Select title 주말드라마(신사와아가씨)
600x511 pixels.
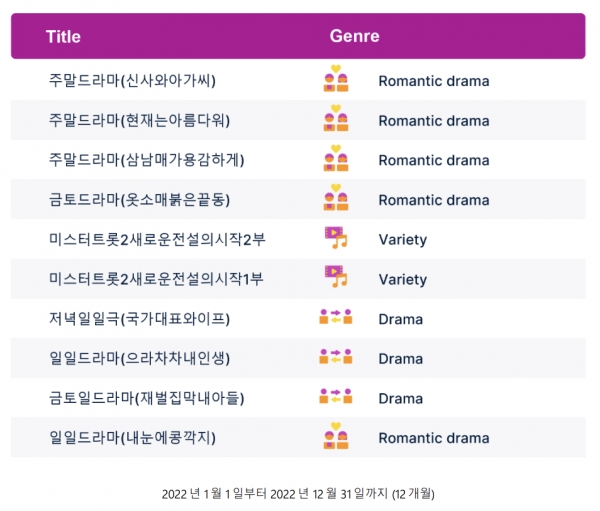(132, 81)
